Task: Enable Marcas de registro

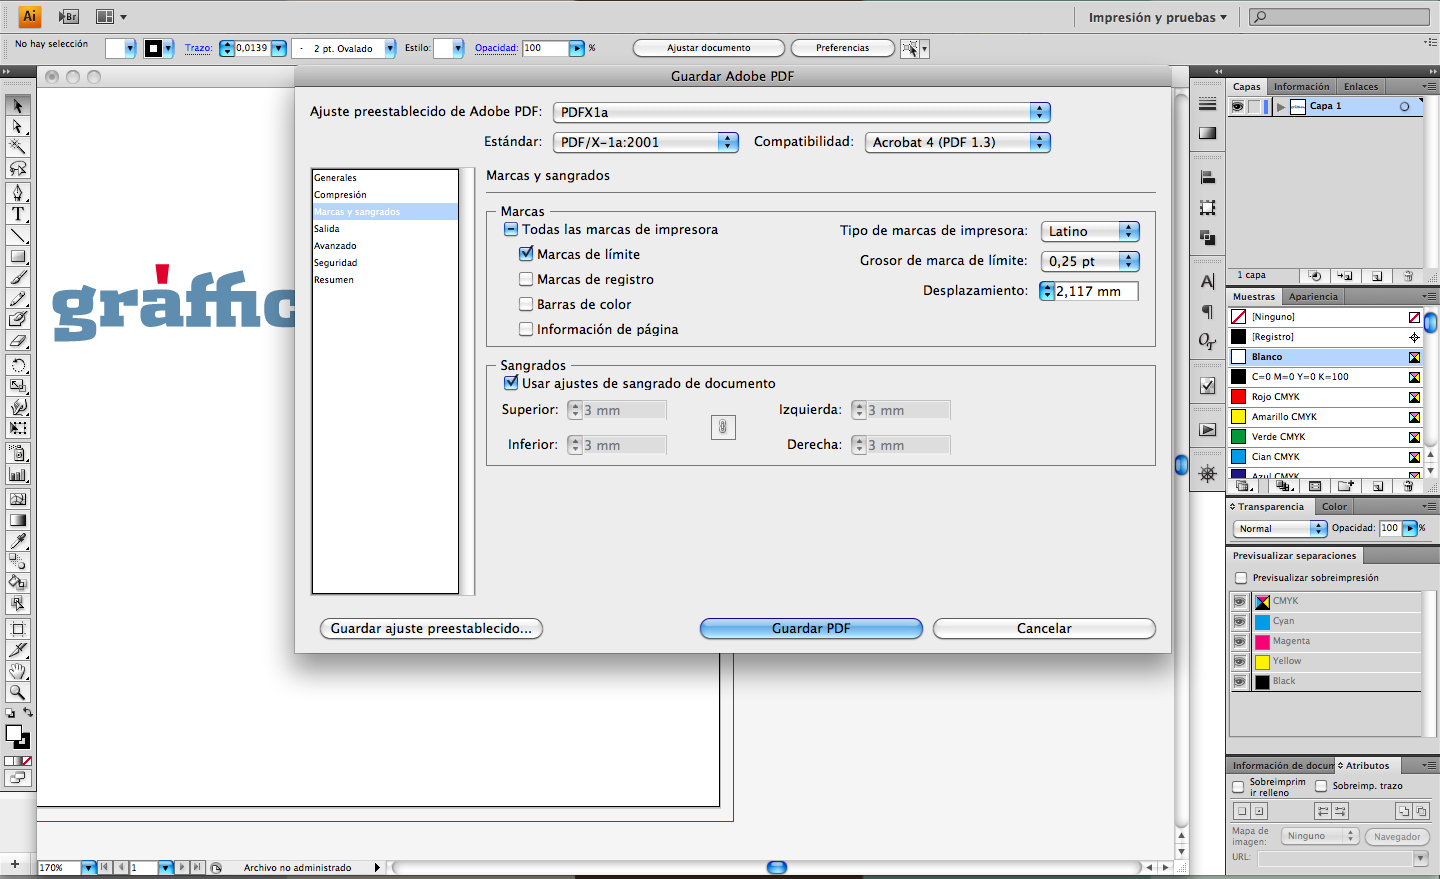Action: click(526, 279)
